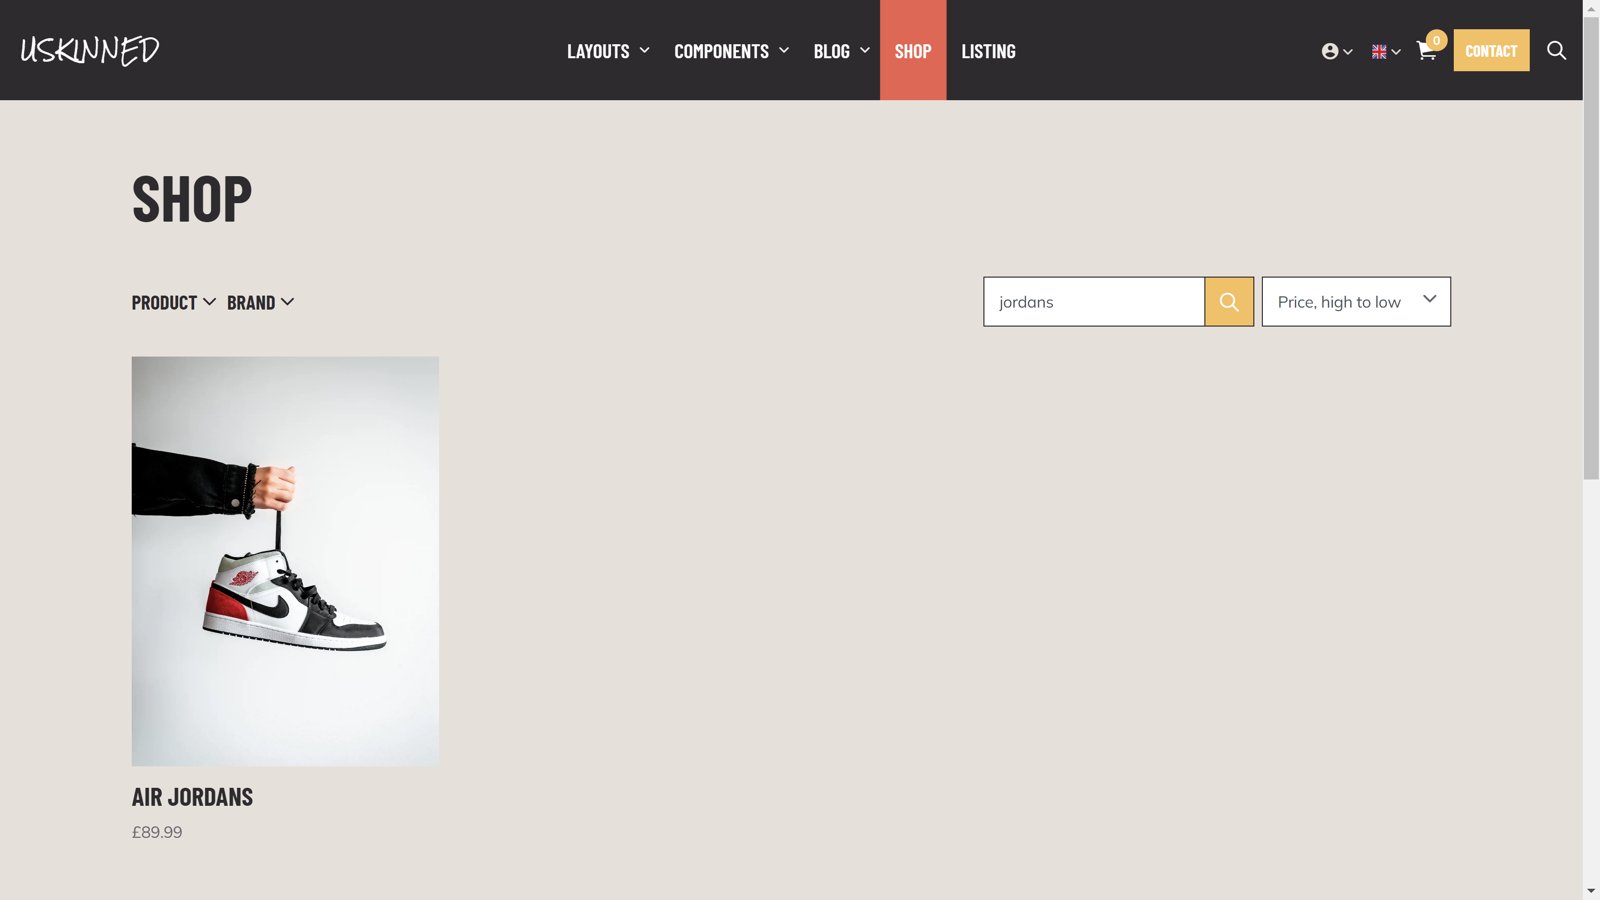Open the shopping cart icon

tap(1427, 51)
